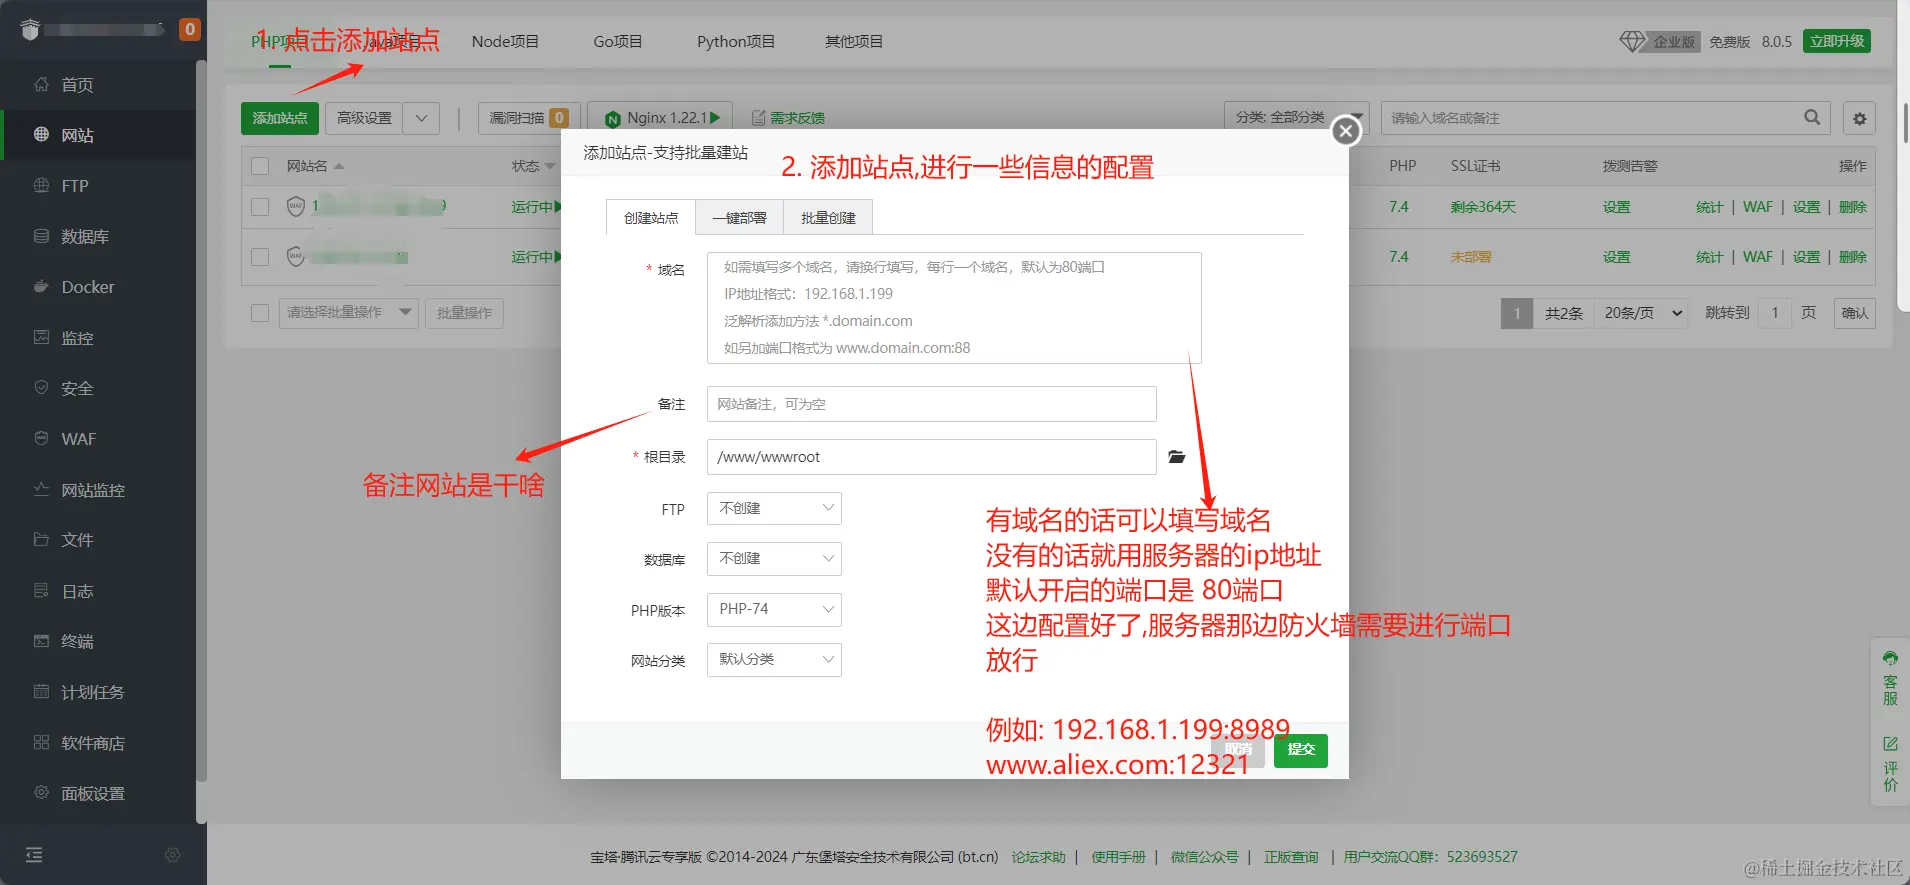Select the 创建站点 tab in dialog

pyautogui.click(x=651, y=218)
